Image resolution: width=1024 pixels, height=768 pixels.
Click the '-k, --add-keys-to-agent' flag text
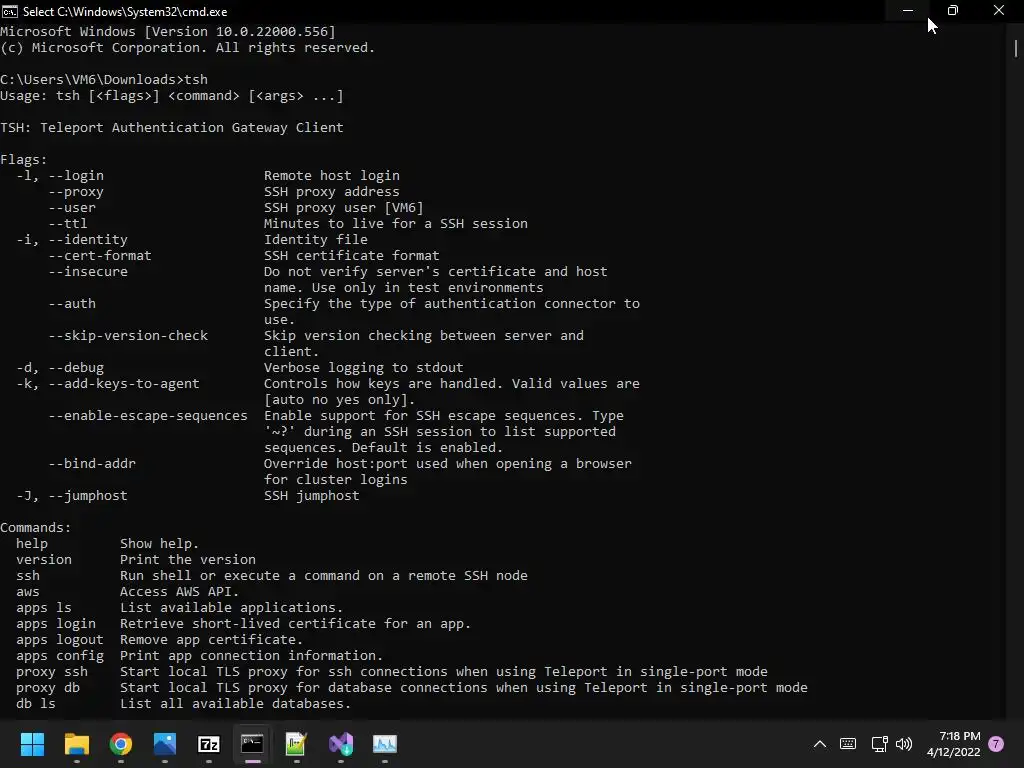tap(108, 384)
